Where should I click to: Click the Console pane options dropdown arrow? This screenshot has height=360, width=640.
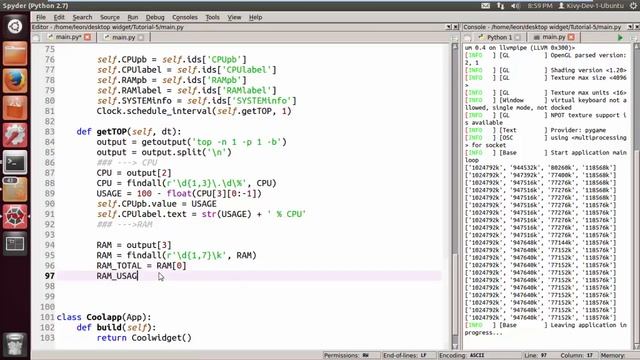630,27
